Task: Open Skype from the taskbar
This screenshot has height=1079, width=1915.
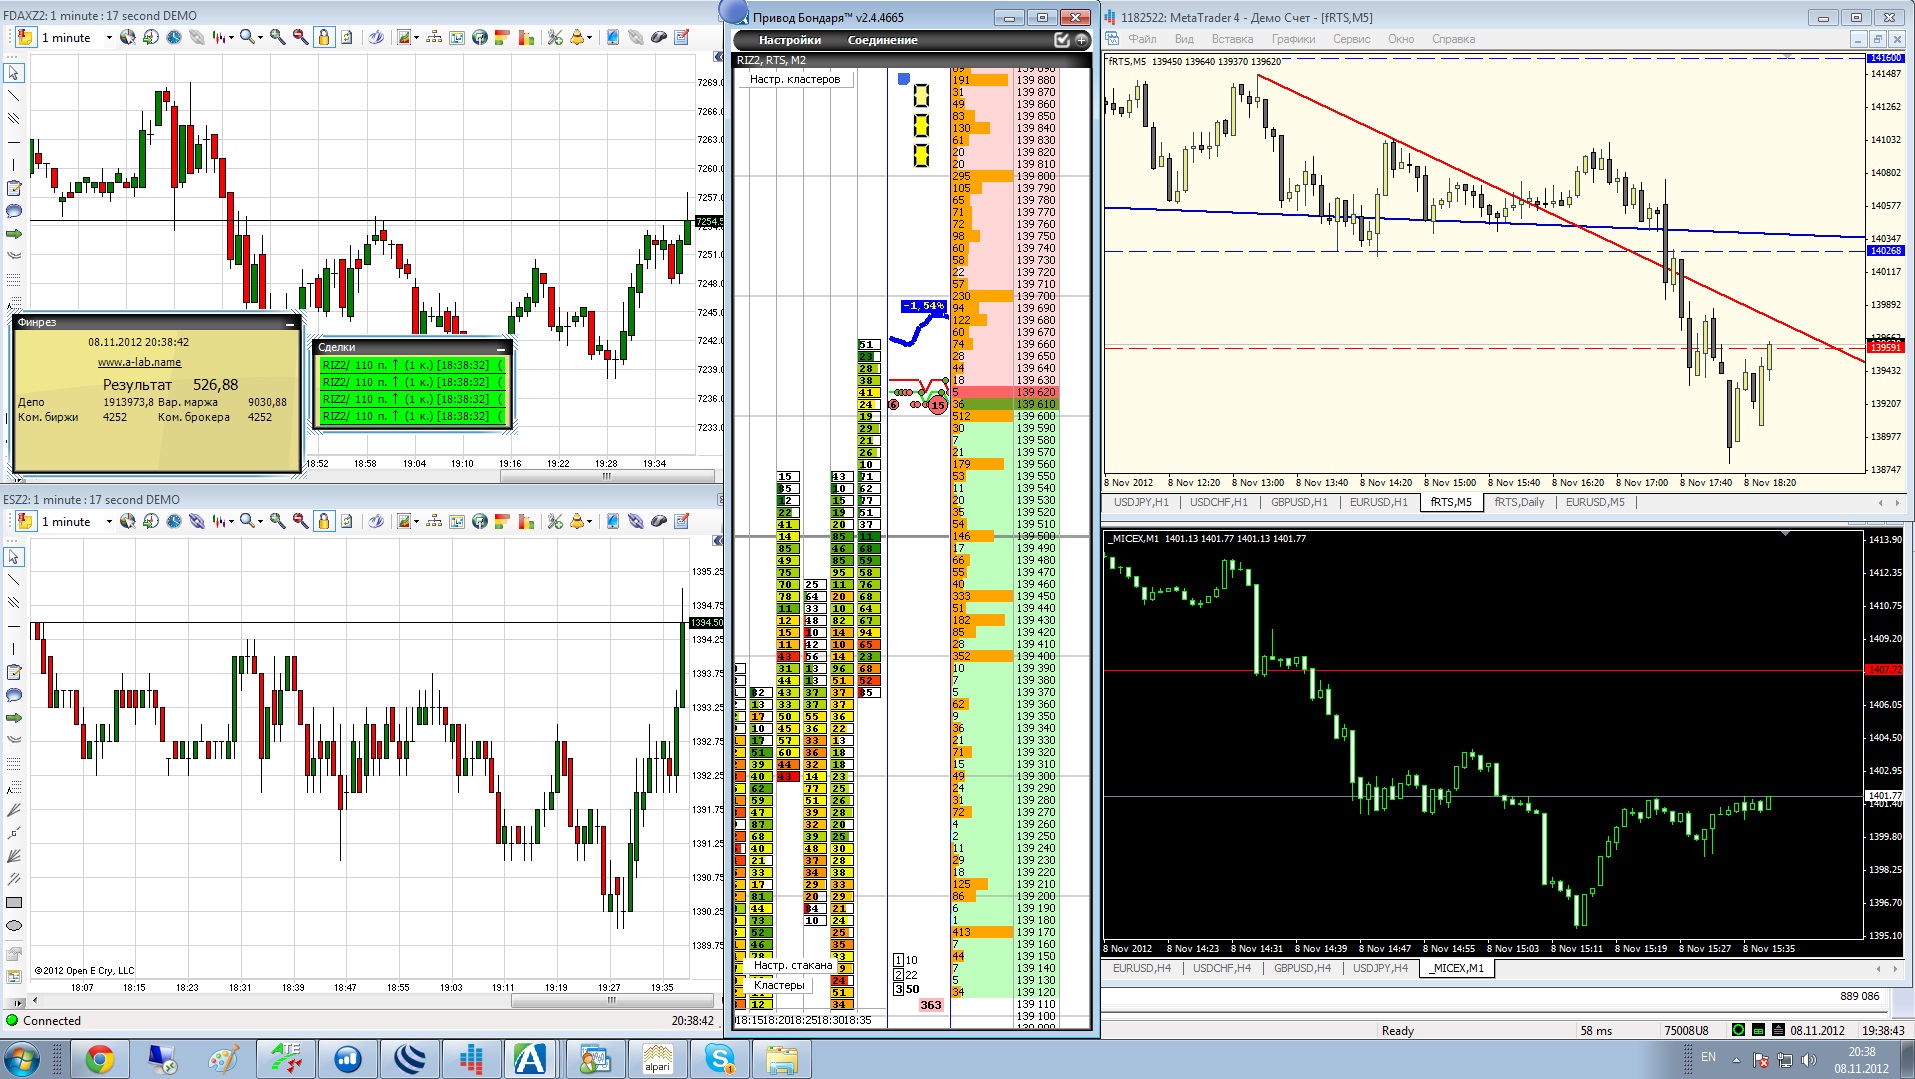Action: (719, 1059)
